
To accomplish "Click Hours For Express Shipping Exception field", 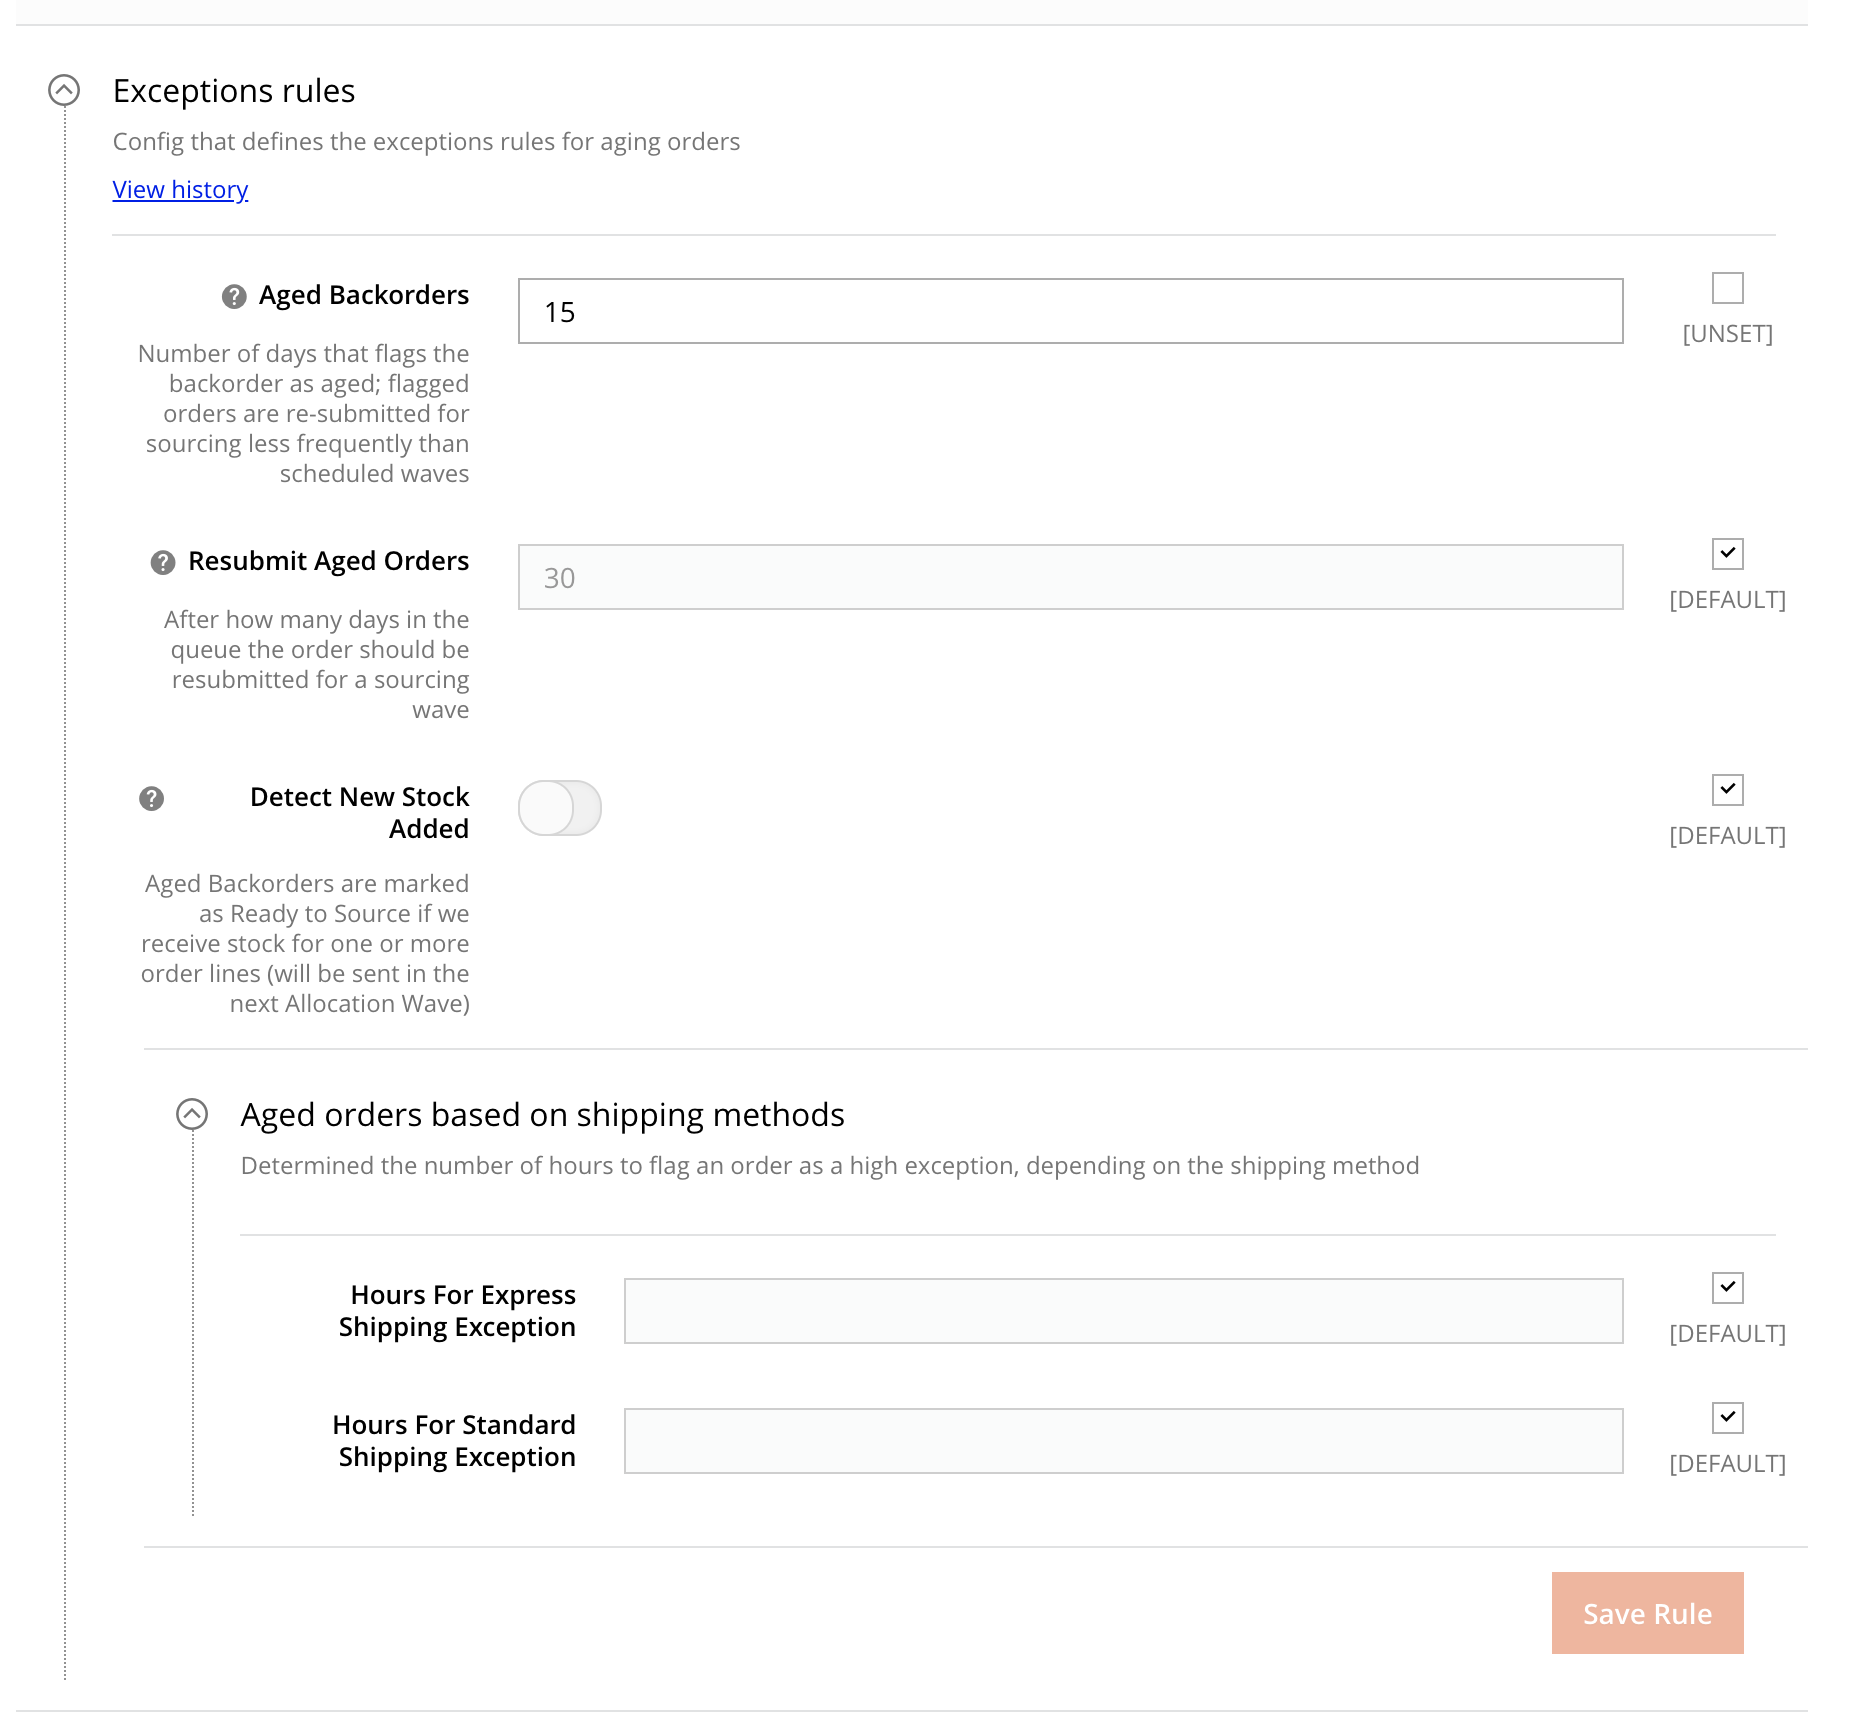I will tap(1123, 1311).
